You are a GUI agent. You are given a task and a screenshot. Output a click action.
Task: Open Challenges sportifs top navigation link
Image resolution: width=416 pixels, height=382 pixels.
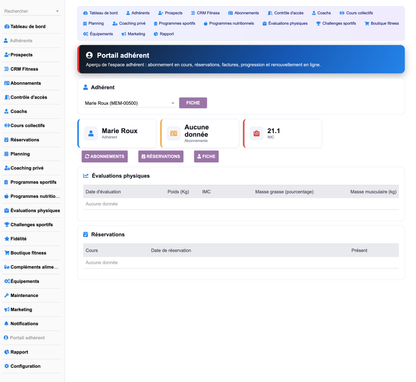tap(336, 23)
